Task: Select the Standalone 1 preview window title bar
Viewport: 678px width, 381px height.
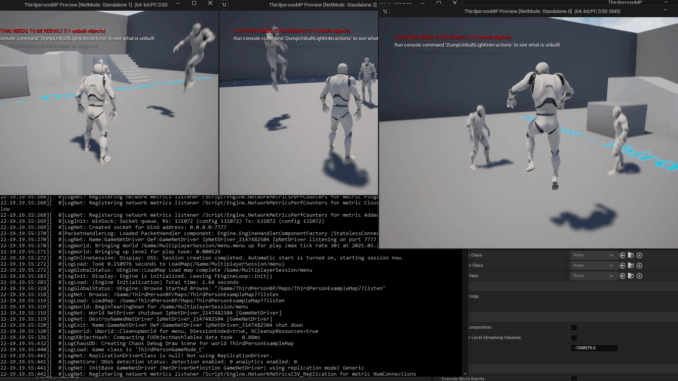Action: click(x=96, y=5)
